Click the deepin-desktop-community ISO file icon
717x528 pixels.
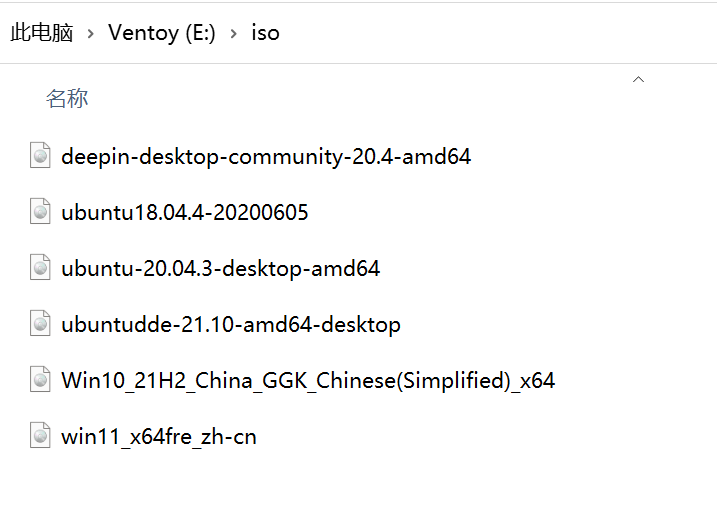40,155
